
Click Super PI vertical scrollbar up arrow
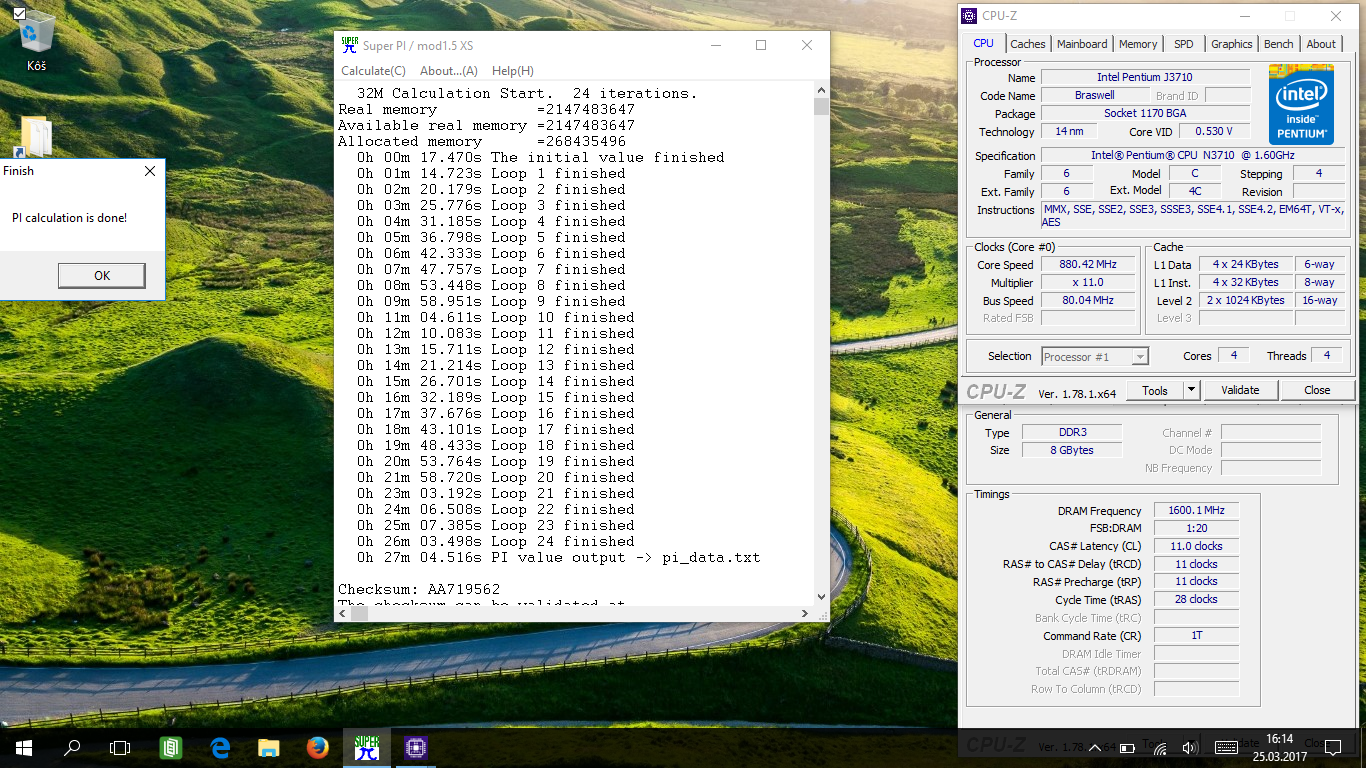click(821, 90)
